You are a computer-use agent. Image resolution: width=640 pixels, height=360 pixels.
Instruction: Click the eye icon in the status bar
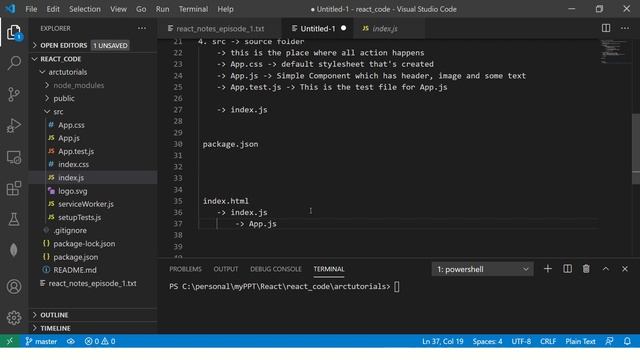pyautogui.click(x=71, y=341)
